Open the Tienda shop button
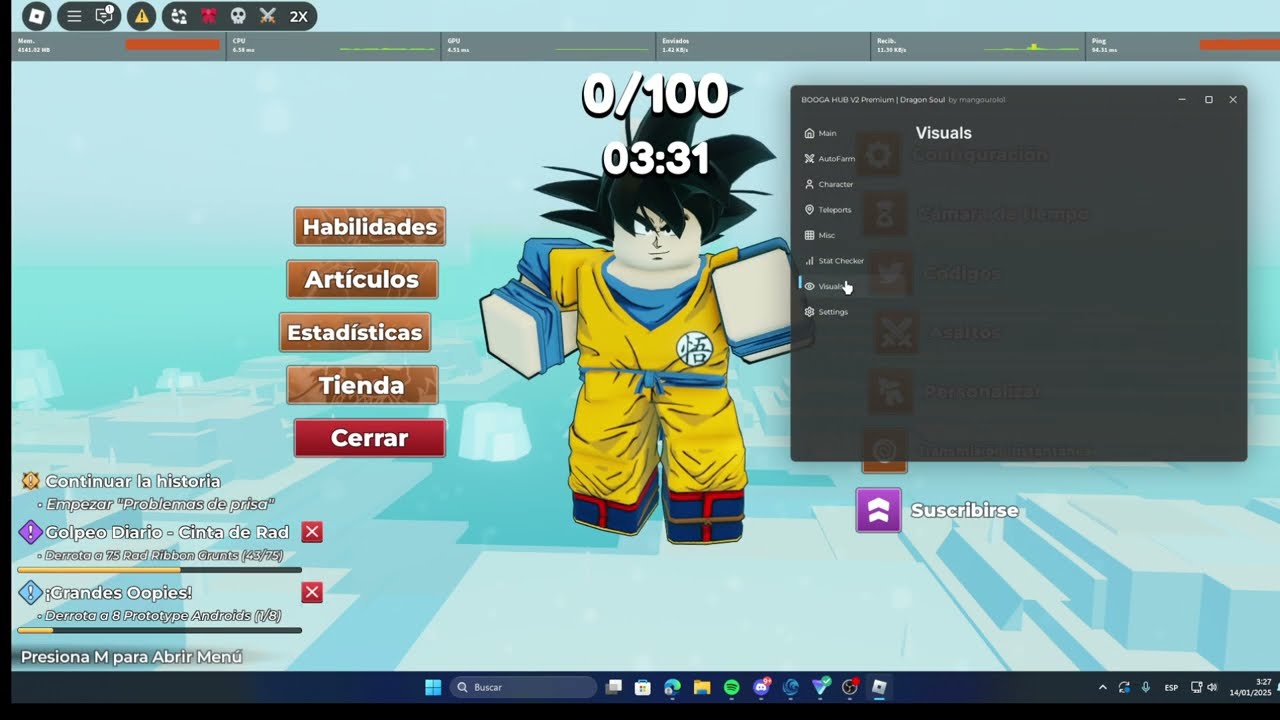 tap(362, 385)
